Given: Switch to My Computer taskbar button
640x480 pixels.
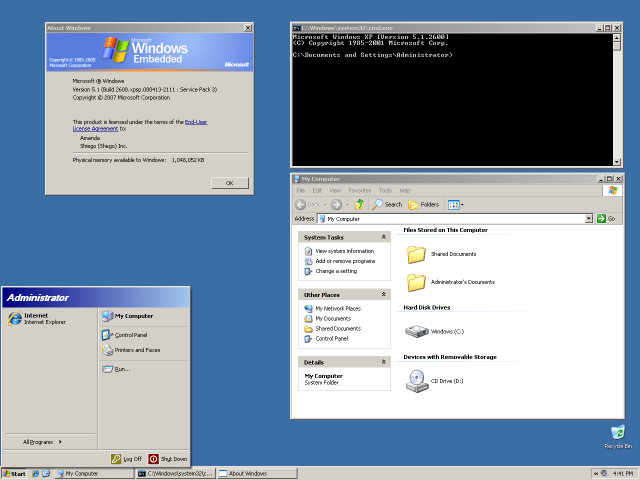Looking at the screenshot, I should tap(95, 473).
